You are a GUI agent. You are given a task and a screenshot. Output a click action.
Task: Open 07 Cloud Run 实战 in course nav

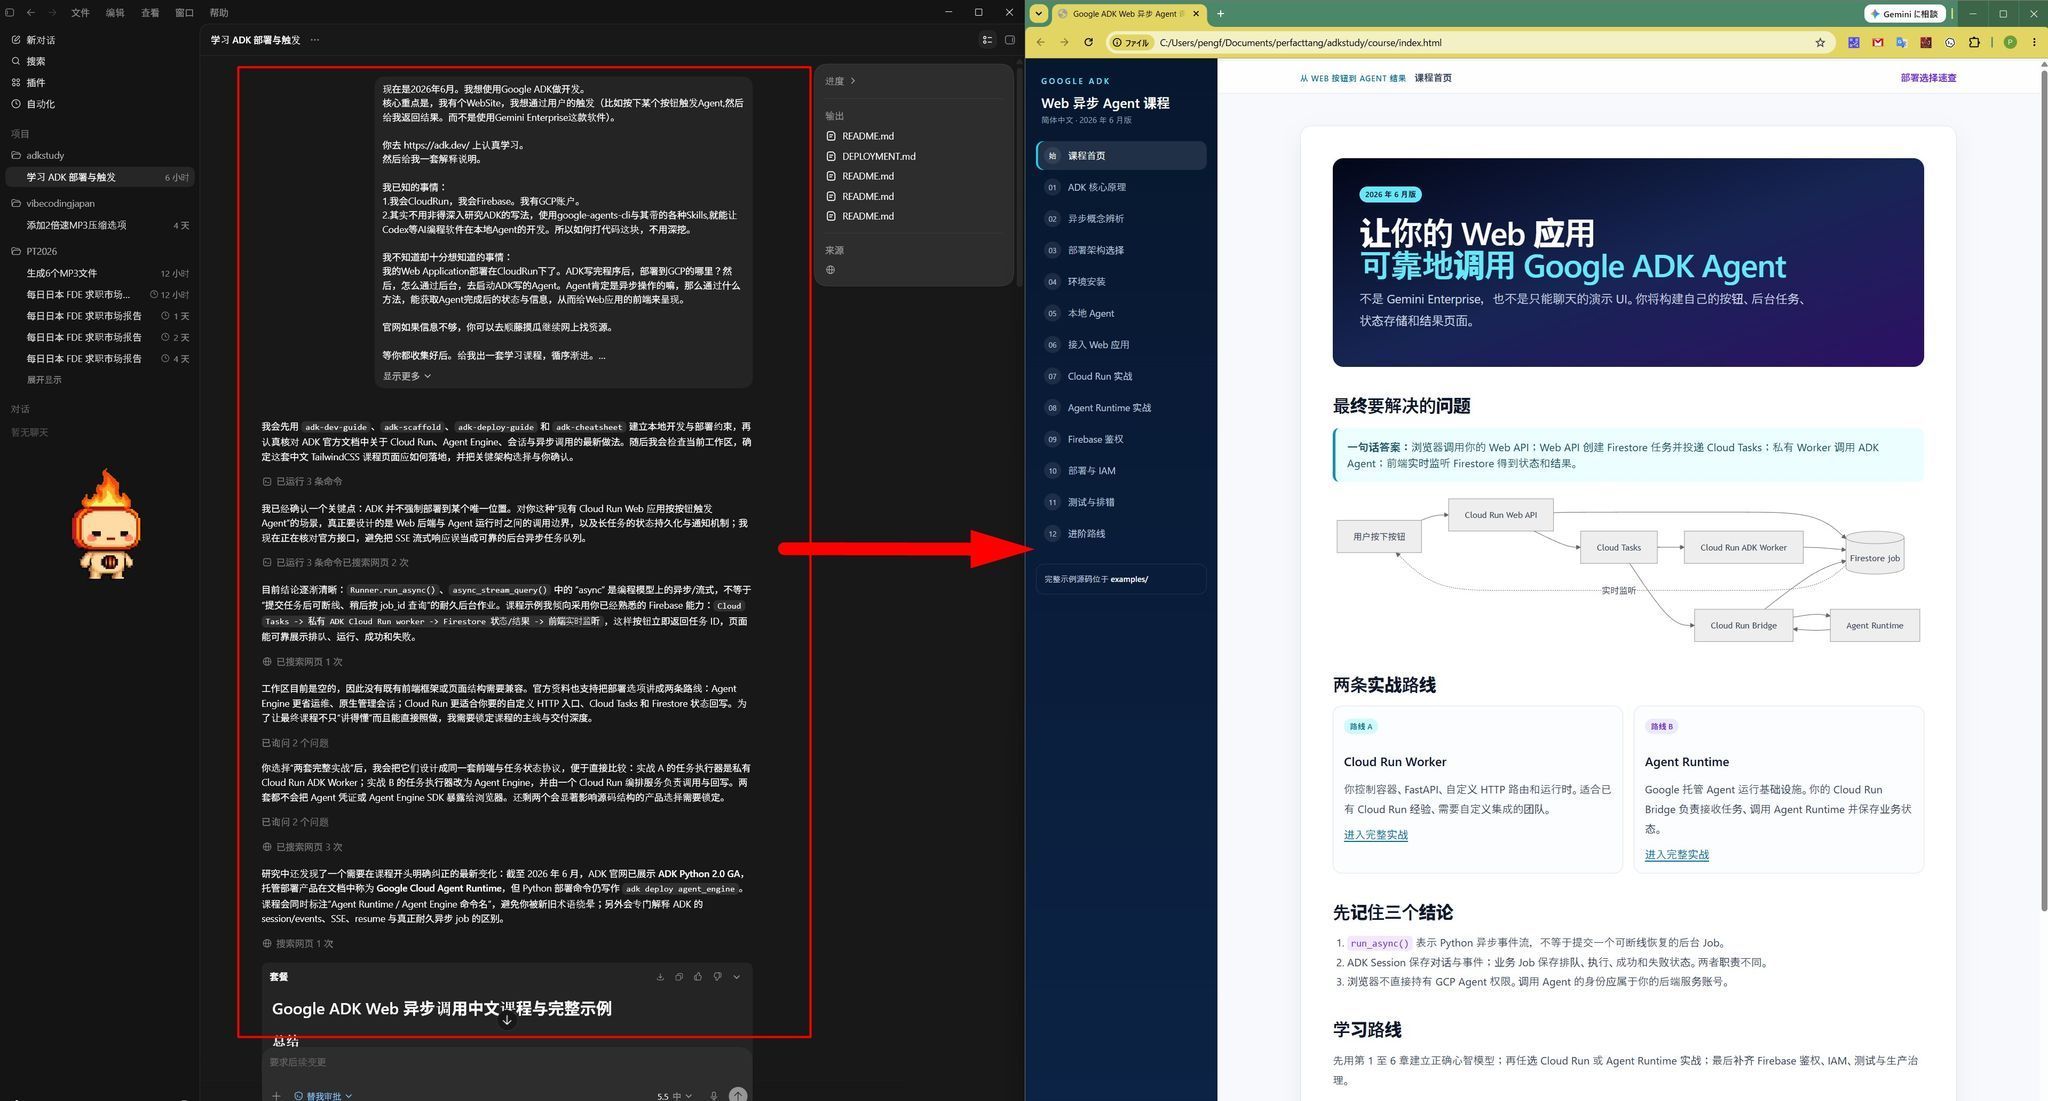click(1121, 376)
